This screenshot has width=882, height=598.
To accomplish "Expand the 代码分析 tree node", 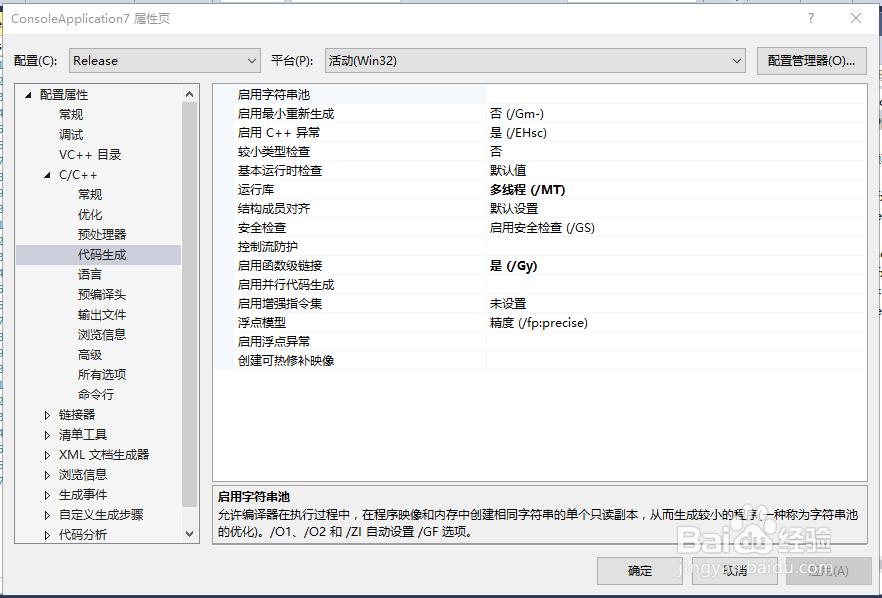I will (x=47, y=534).
